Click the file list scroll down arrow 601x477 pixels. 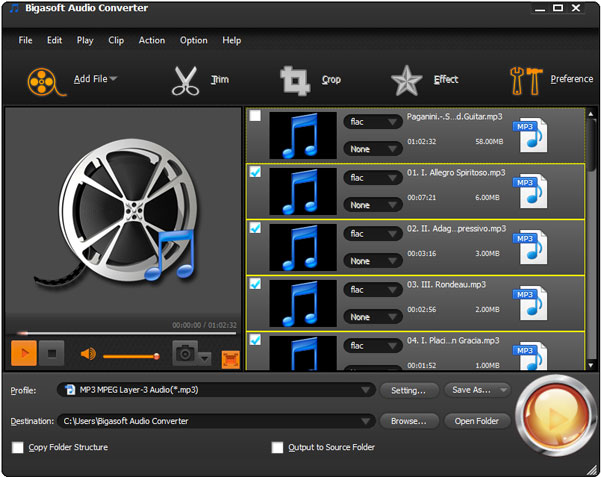click(x=591, y=365)
